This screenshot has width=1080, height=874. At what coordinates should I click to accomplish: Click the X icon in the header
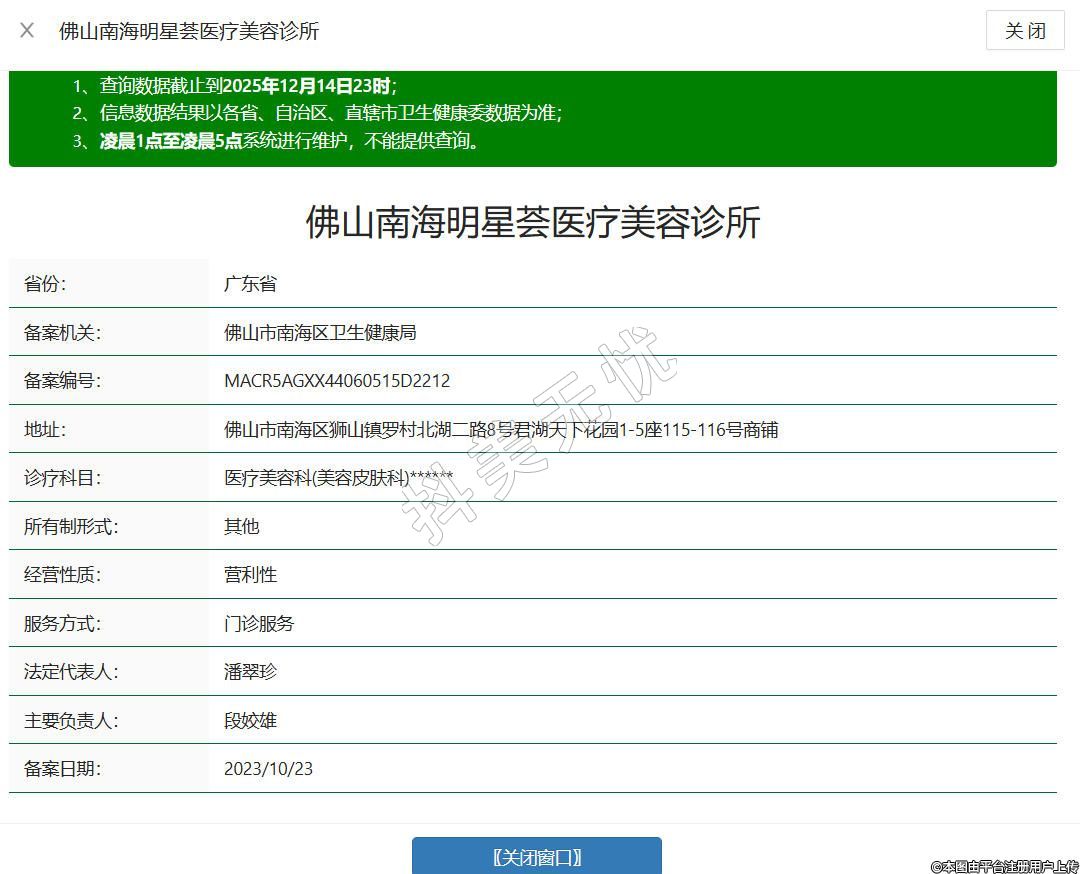click(27, 30)
